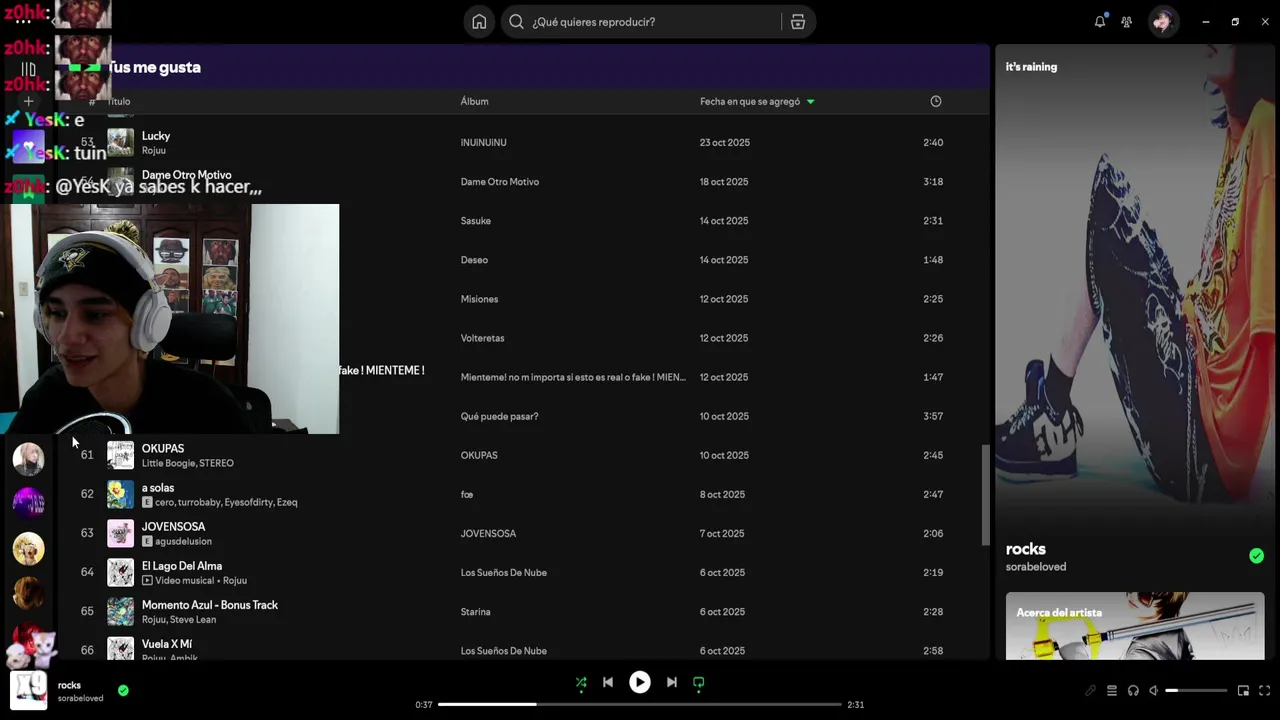This screenshot has width=1280, height=720.
Task: Open the Acerca del artista card
Action: [1135, 626]
